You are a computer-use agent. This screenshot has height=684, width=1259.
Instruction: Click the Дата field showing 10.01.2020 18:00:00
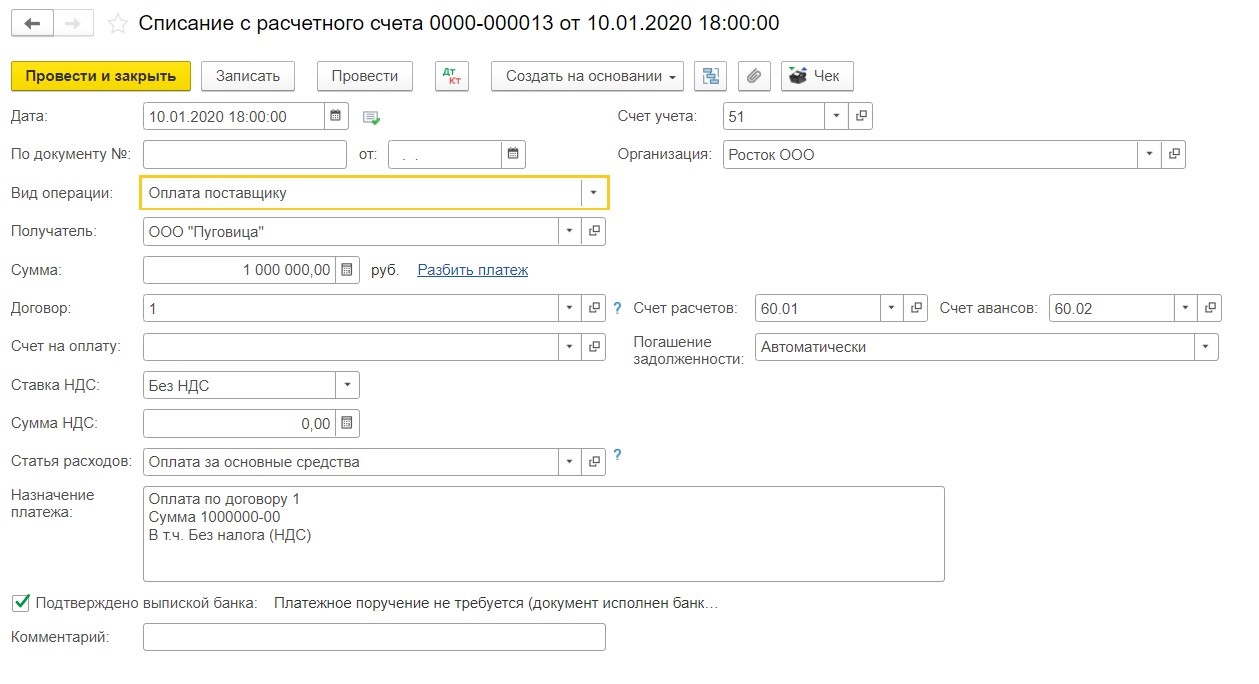(235, 116)
